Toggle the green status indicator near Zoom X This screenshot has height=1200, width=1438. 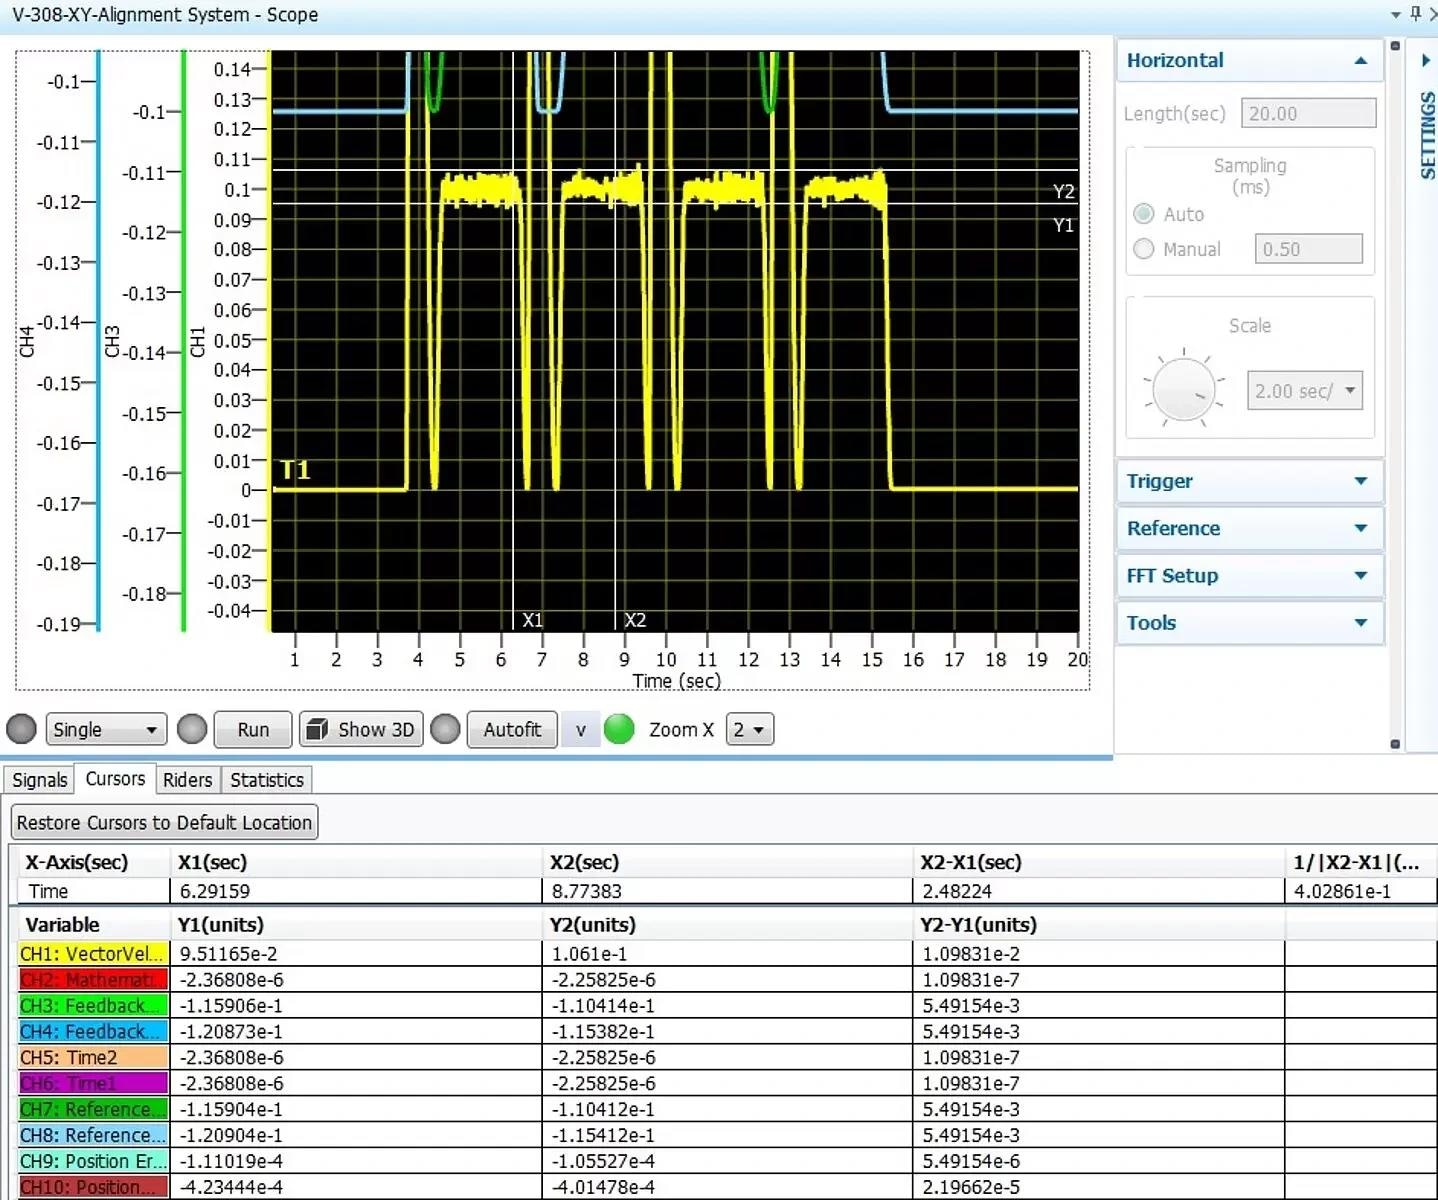(619, 729)
